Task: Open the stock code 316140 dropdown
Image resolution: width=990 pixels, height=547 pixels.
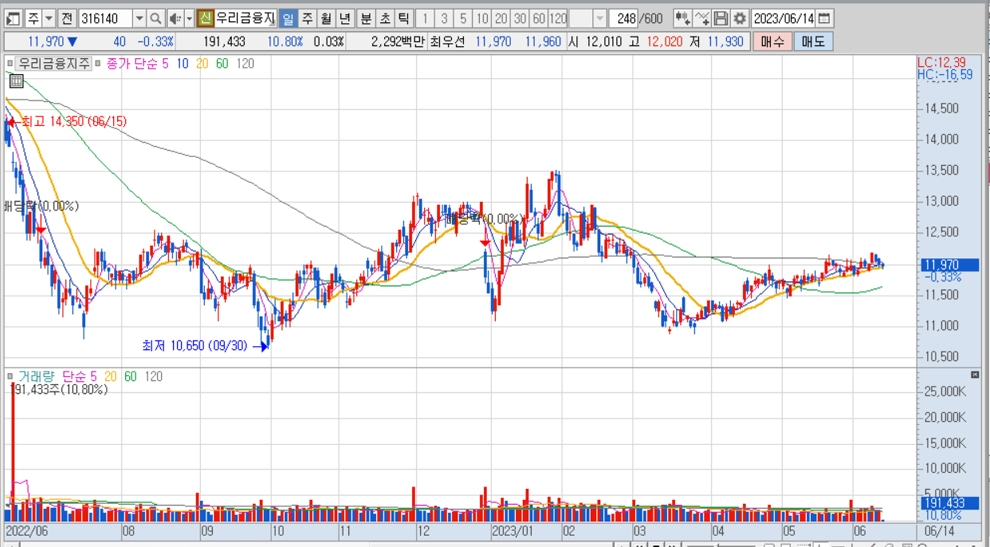Action: (138, 18)
